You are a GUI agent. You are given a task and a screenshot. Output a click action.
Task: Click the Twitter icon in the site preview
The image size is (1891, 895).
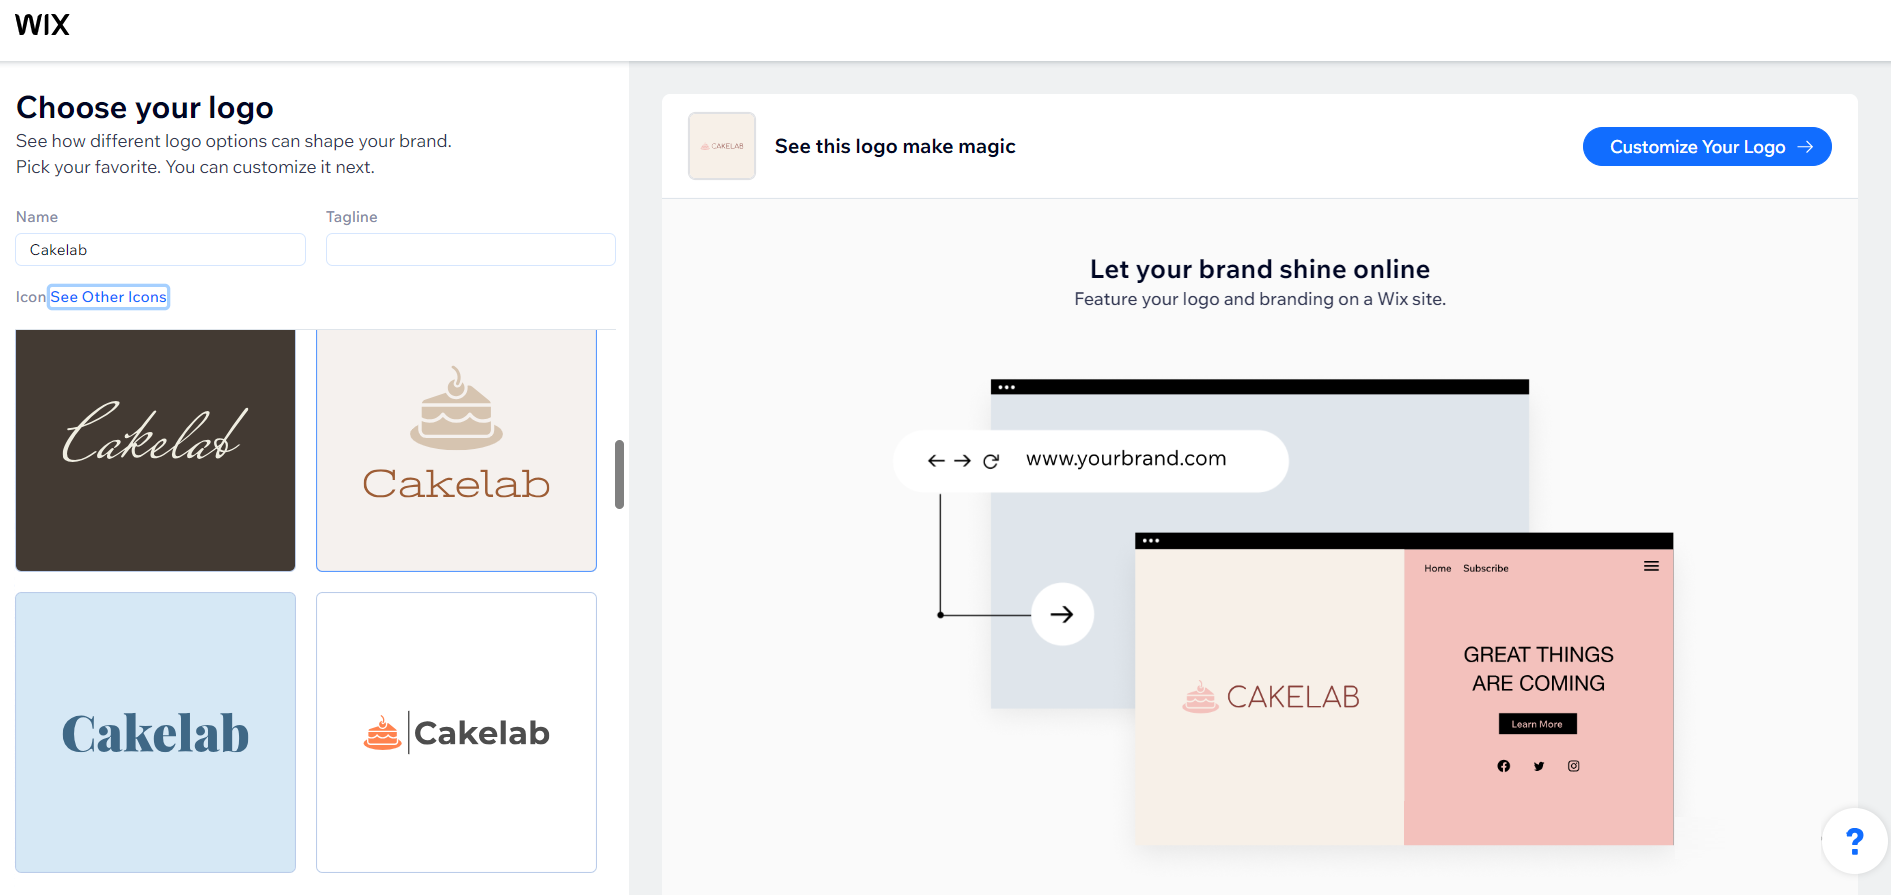pyautogui.click(x=1539, y=766)
